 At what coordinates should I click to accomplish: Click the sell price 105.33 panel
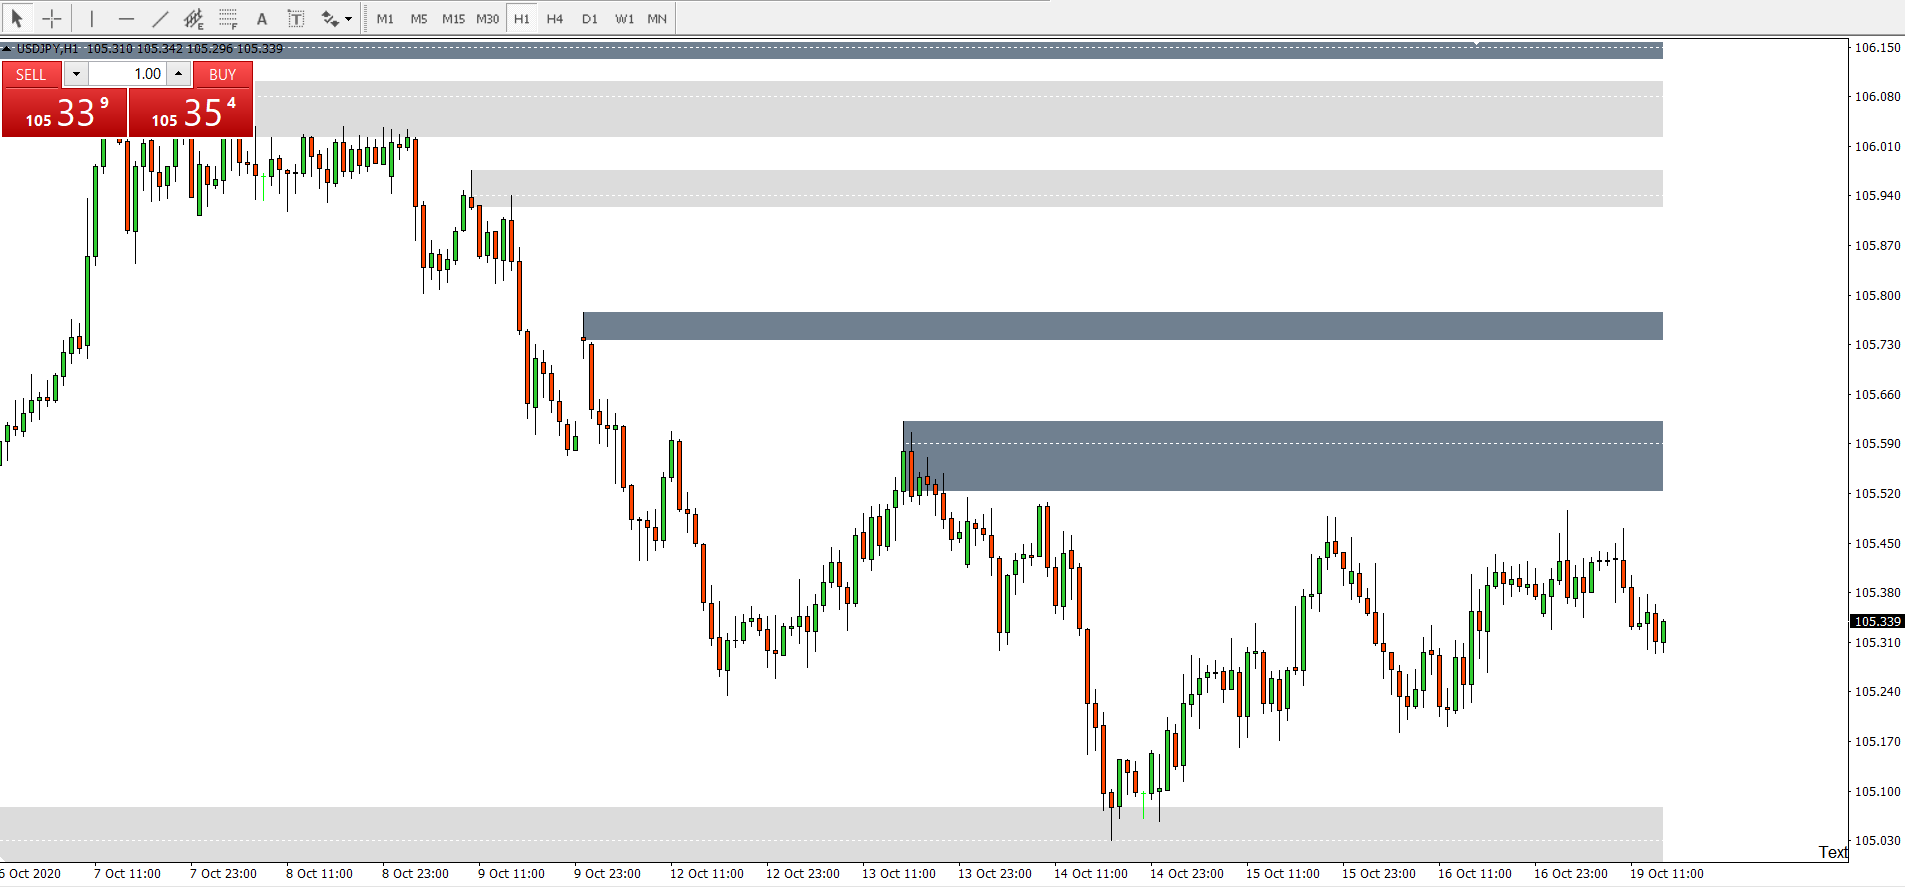(x=64, y=112)
